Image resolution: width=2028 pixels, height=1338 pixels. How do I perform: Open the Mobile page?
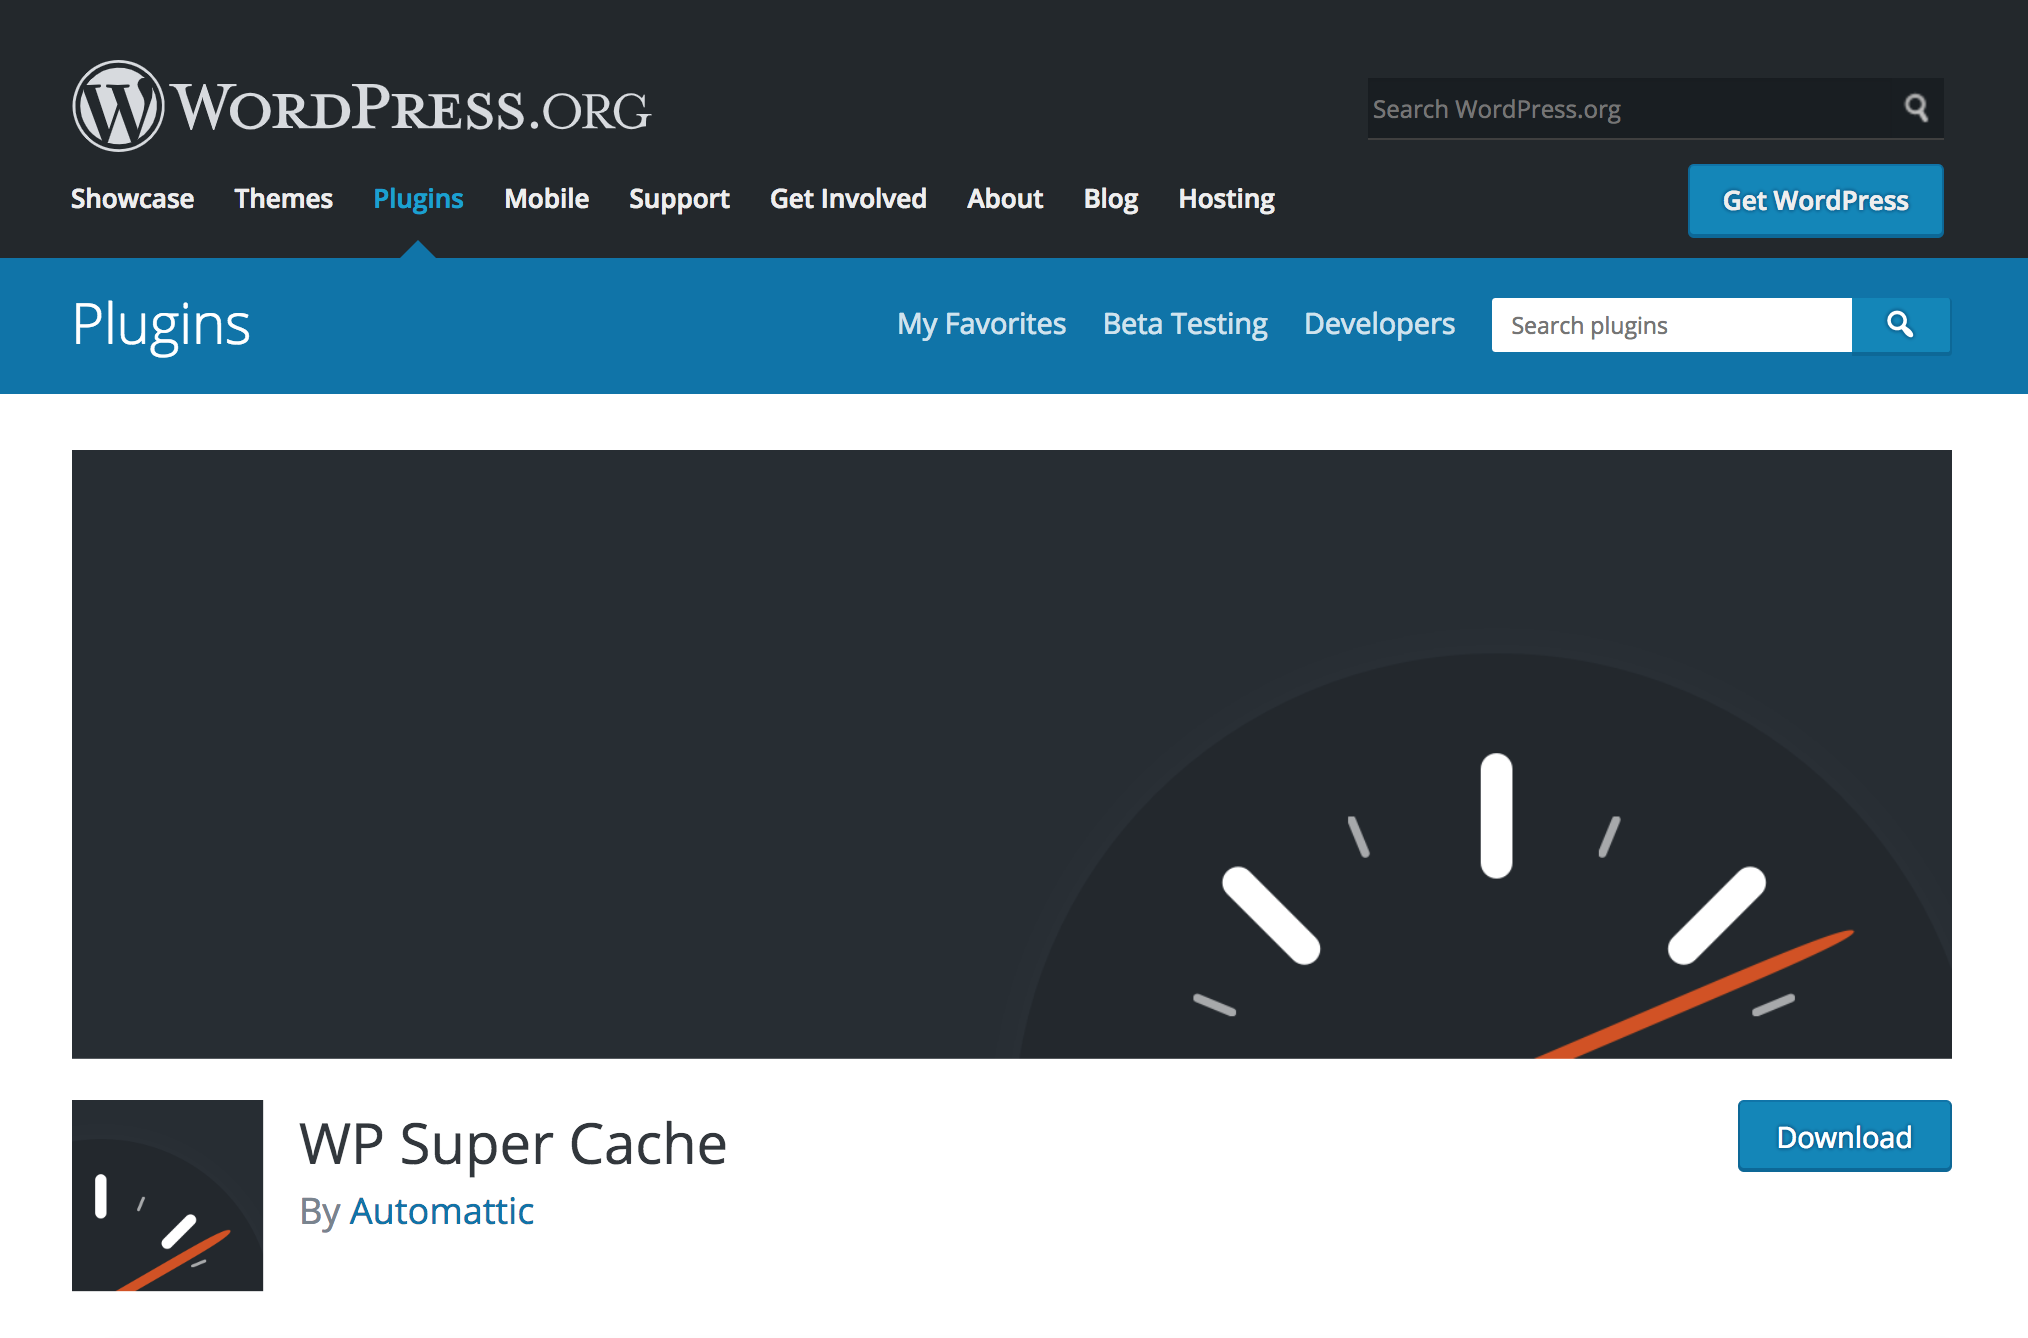point(546,199)
